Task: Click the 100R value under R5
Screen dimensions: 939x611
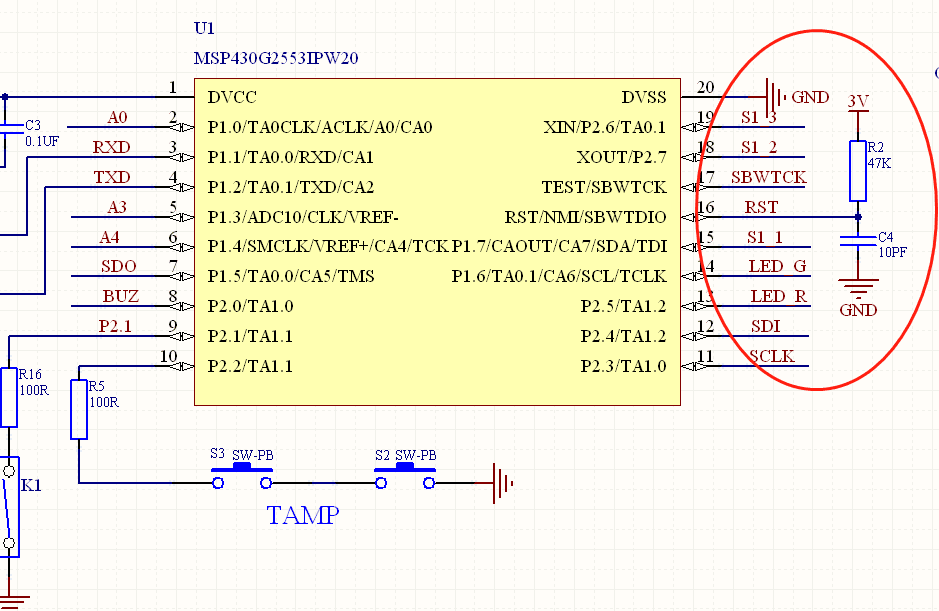Action: tap(104, 403)
